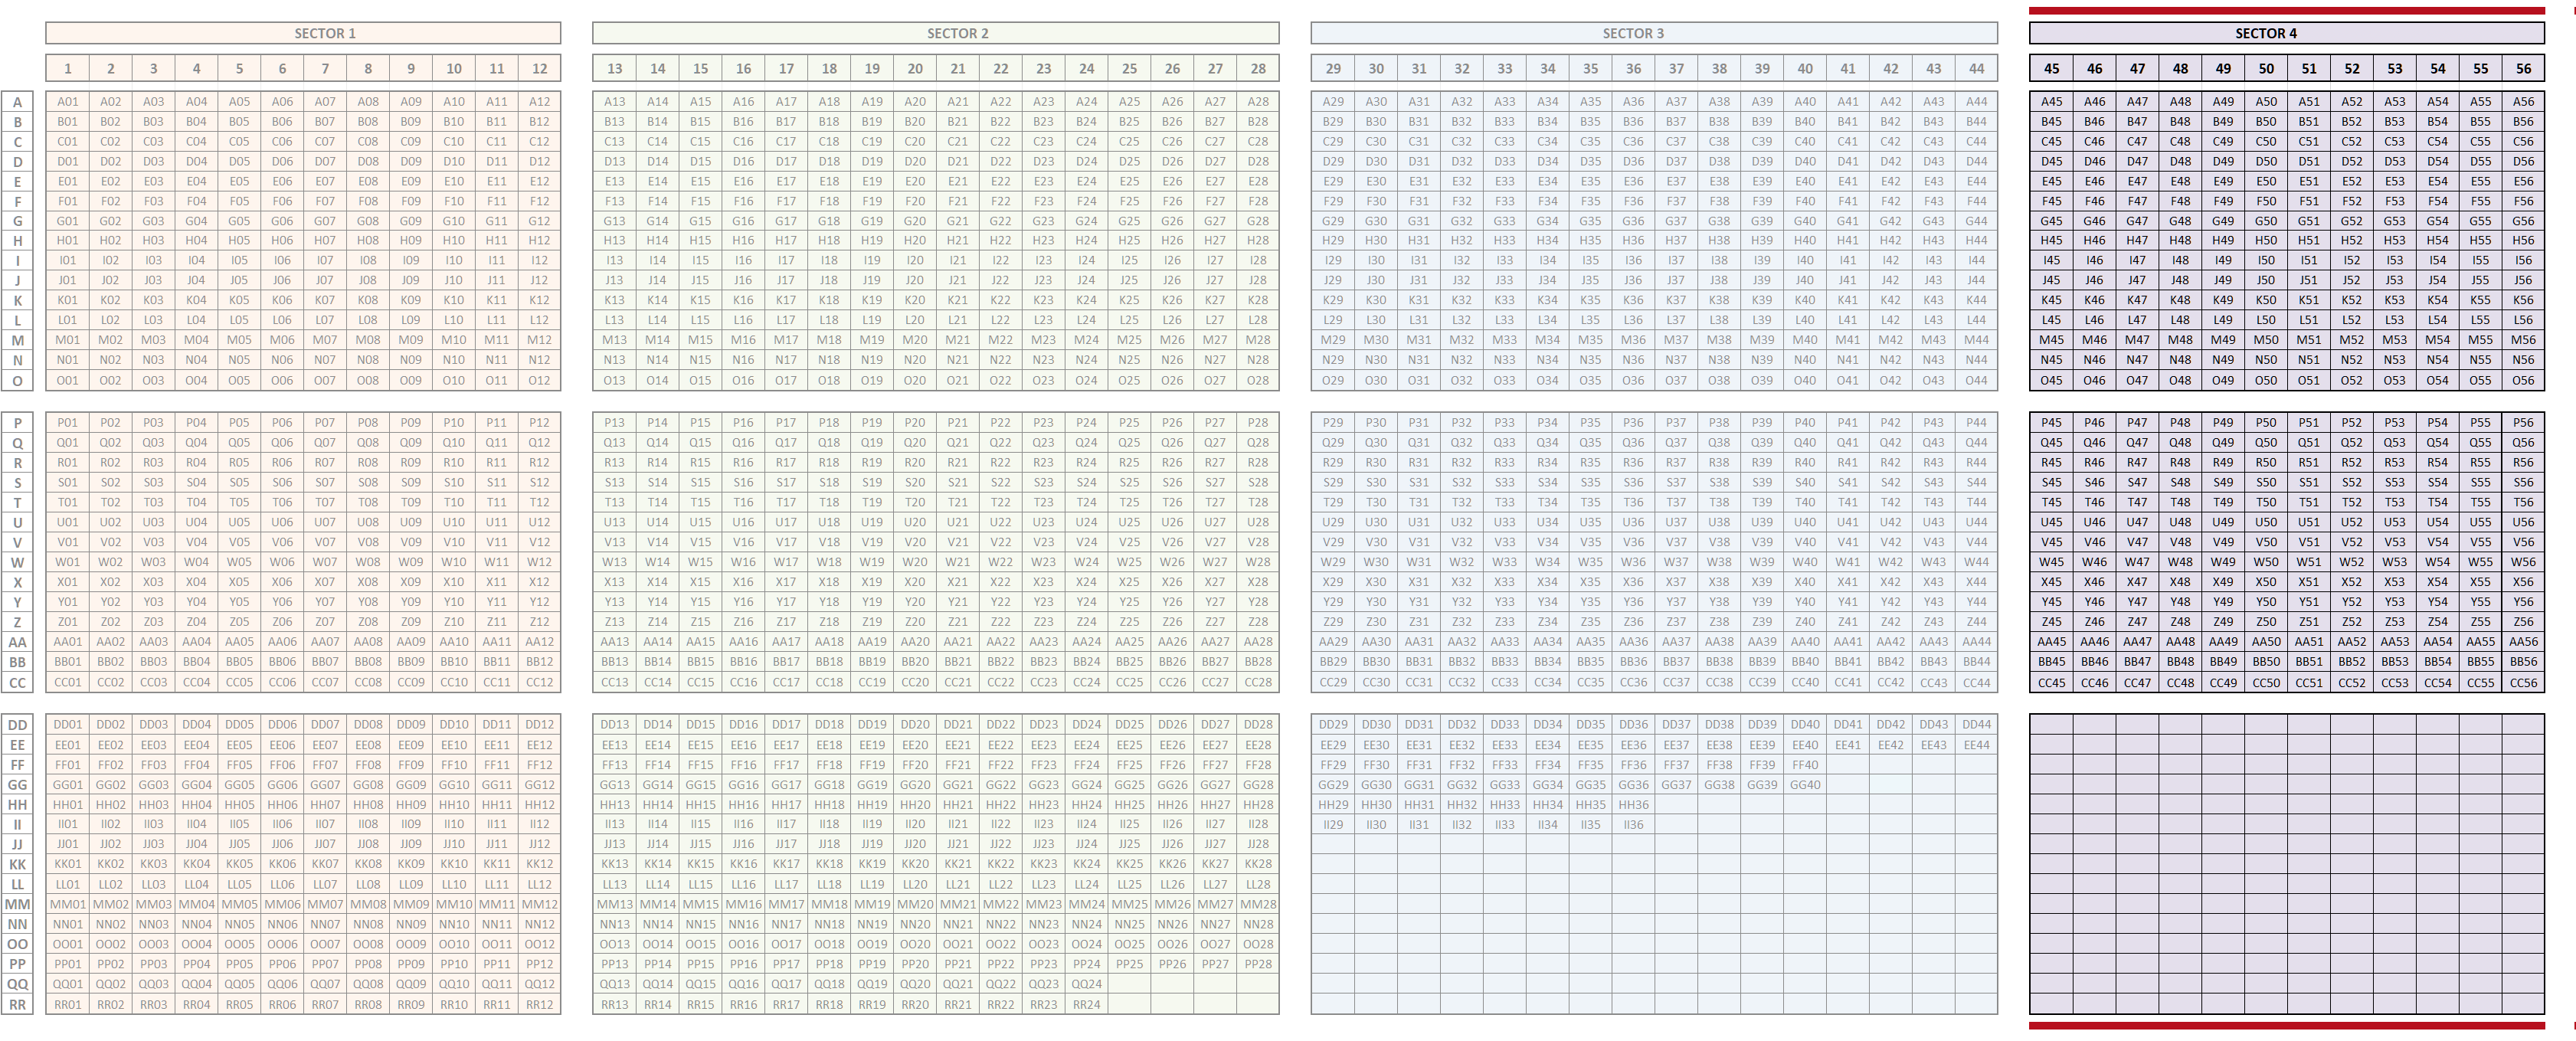
Task: Select cell CC28 in Sector 2
Action: click(x=1258, y=682)
